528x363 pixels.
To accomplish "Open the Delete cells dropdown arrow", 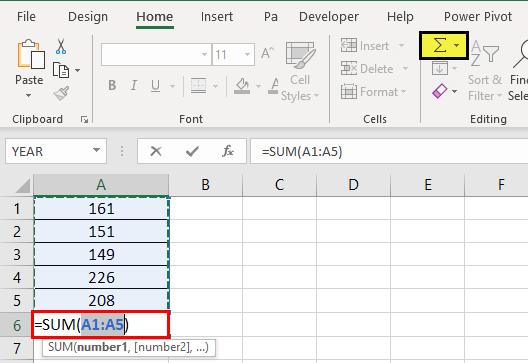I will point(405,69).
